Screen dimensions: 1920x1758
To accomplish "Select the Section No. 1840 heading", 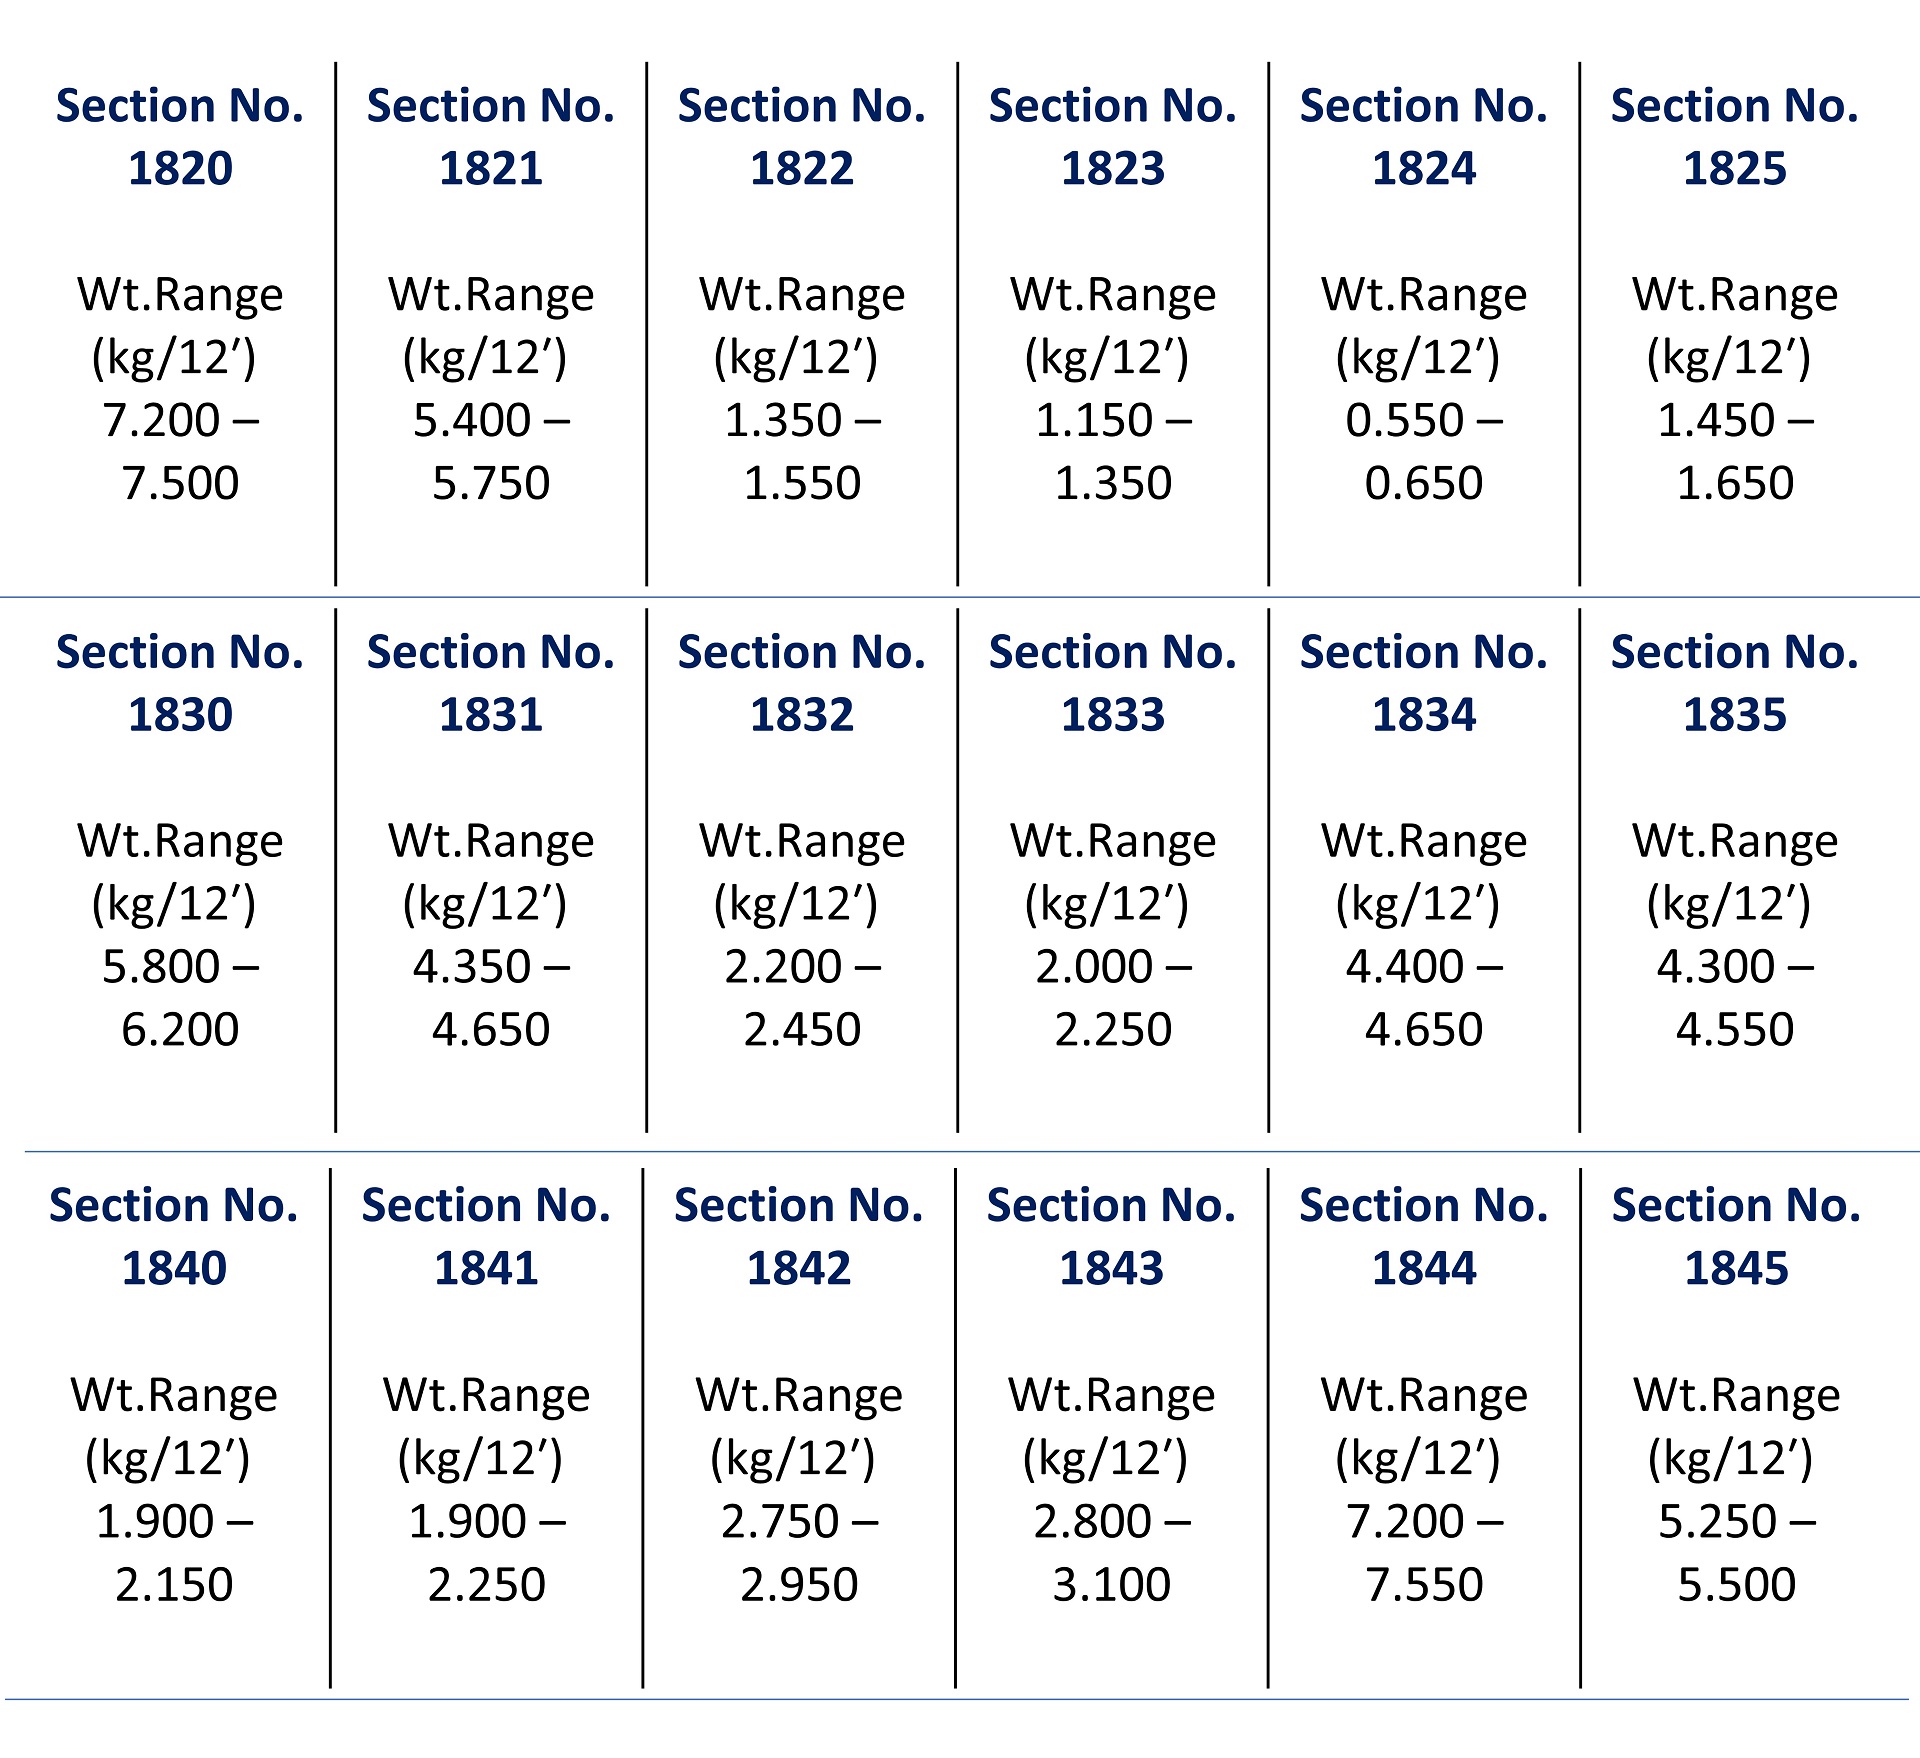I will (174, 1237).
